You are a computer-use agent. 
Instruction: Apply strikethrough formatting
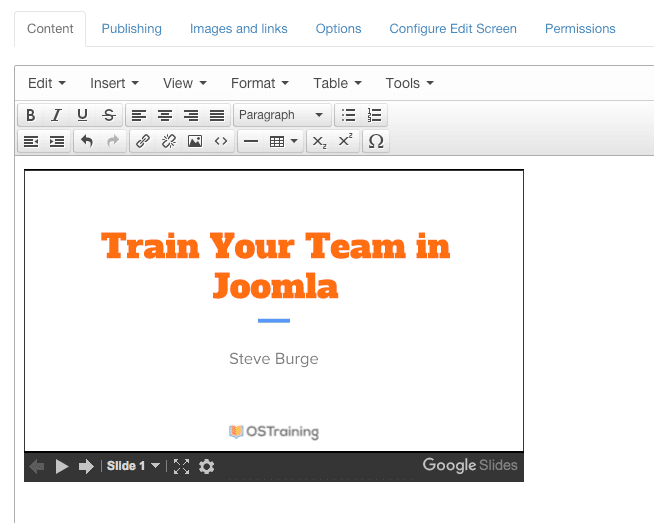[x=109, y=115]
